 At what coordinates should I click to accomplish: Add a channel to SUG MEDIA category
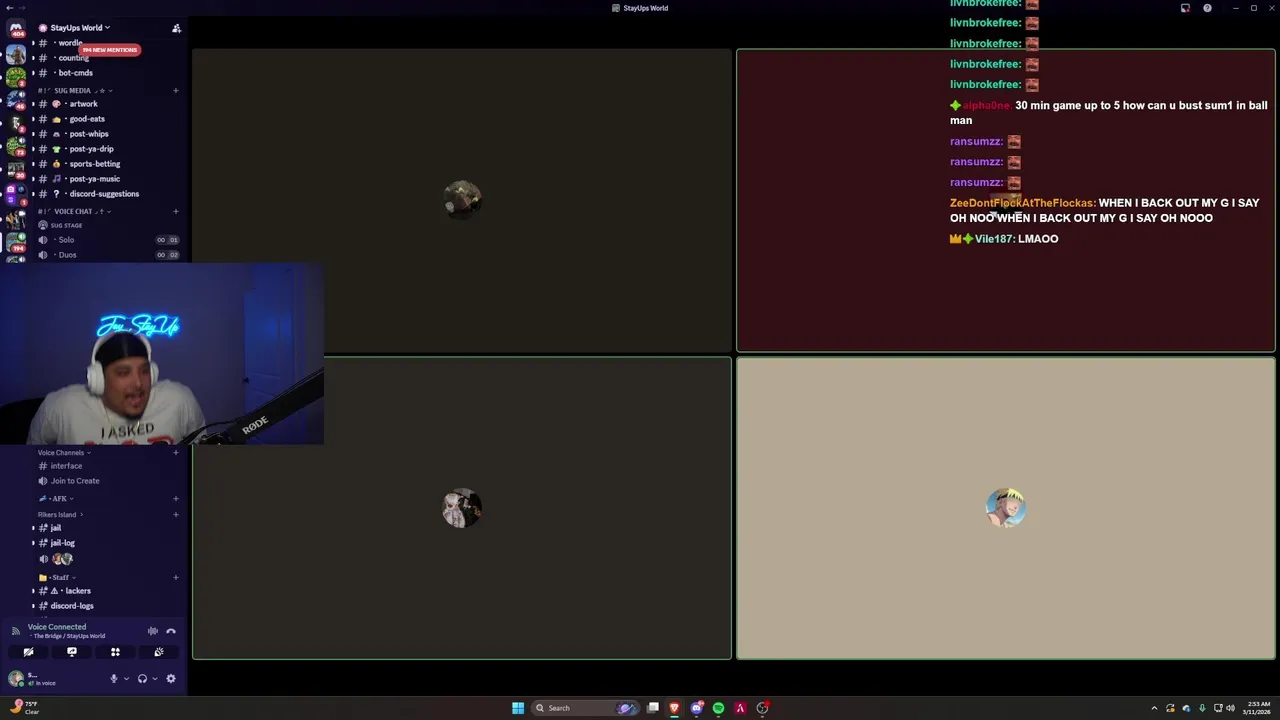pyautogui.click(x=176, y=91)
